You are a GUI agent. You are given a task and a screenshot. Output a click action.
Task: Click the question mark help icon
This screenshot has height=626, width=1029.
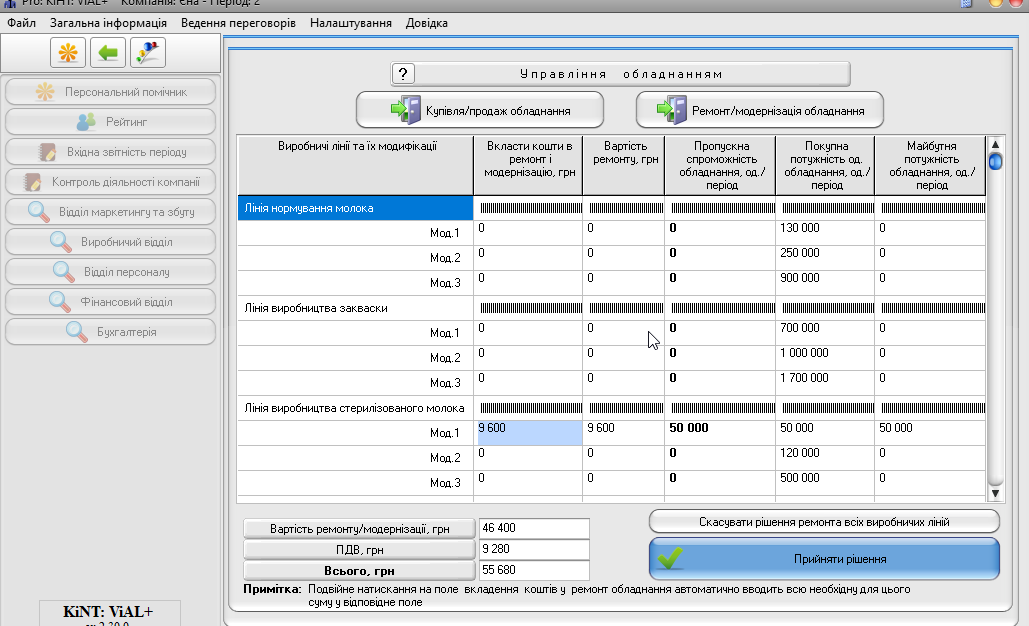403,73
